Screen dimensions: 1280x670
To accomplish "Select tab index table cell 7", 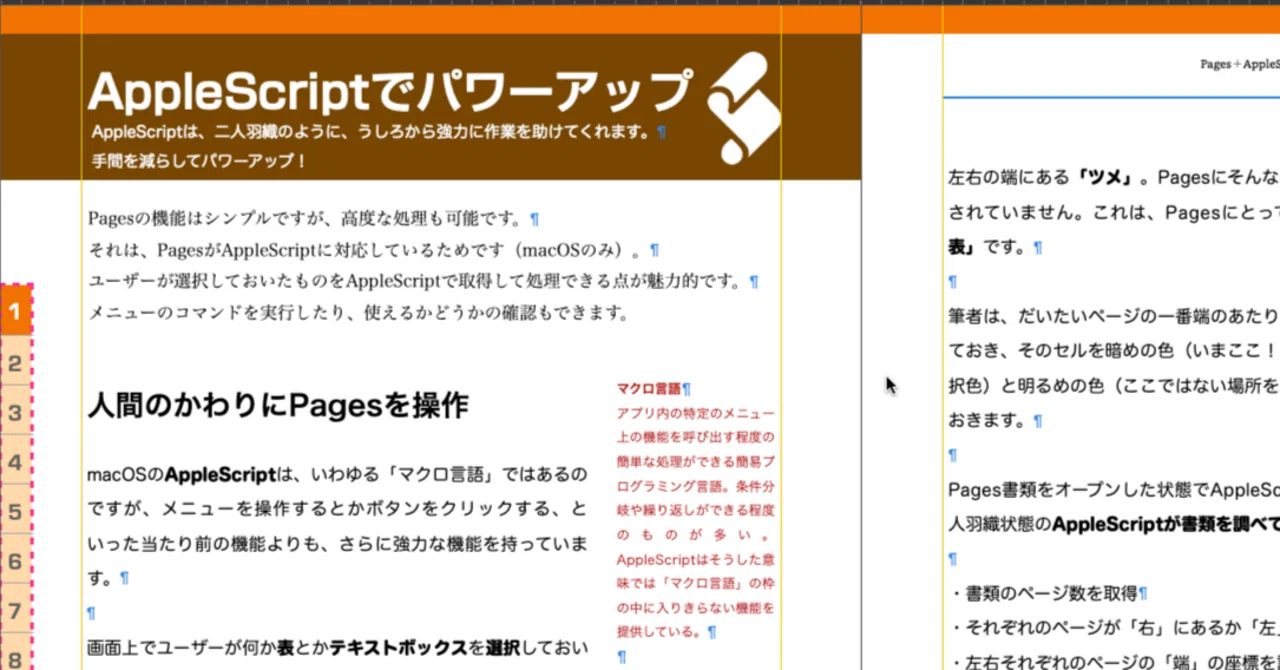I will [16, 610].
